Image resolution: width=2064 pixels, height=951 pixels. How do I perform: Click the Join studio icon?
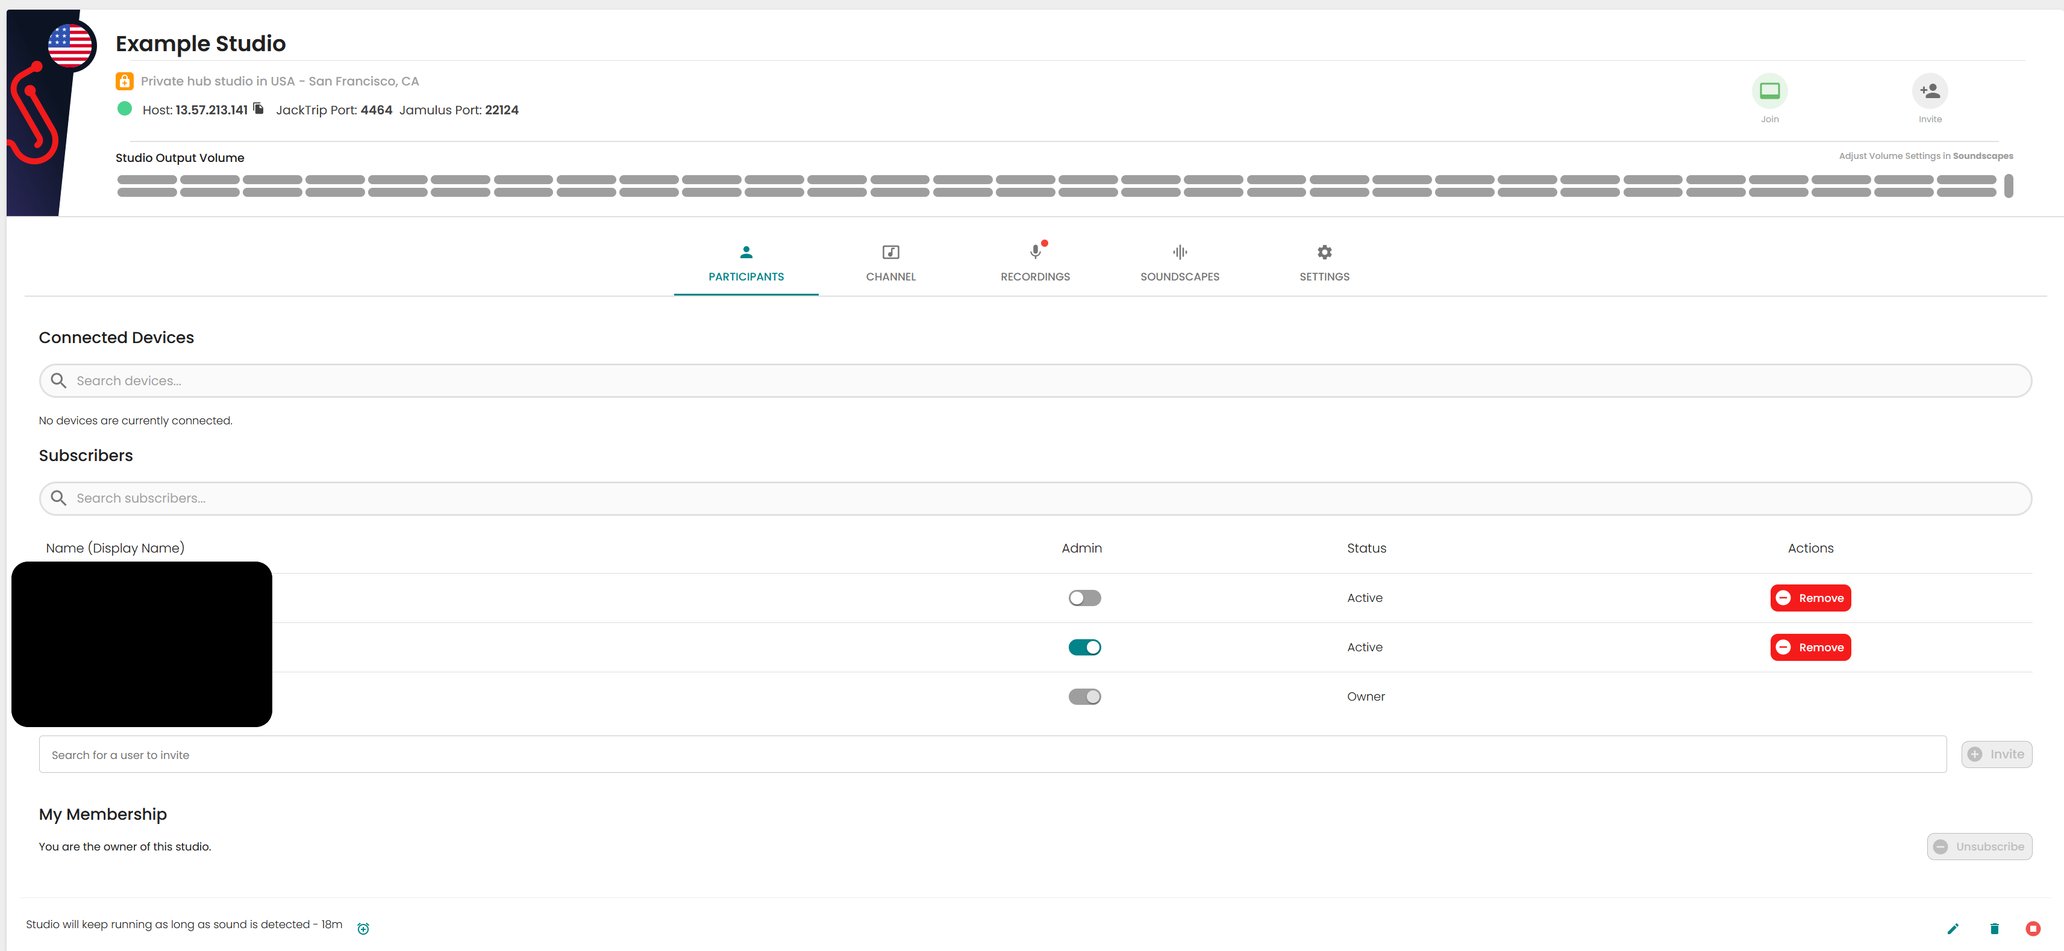[1769, 92]
